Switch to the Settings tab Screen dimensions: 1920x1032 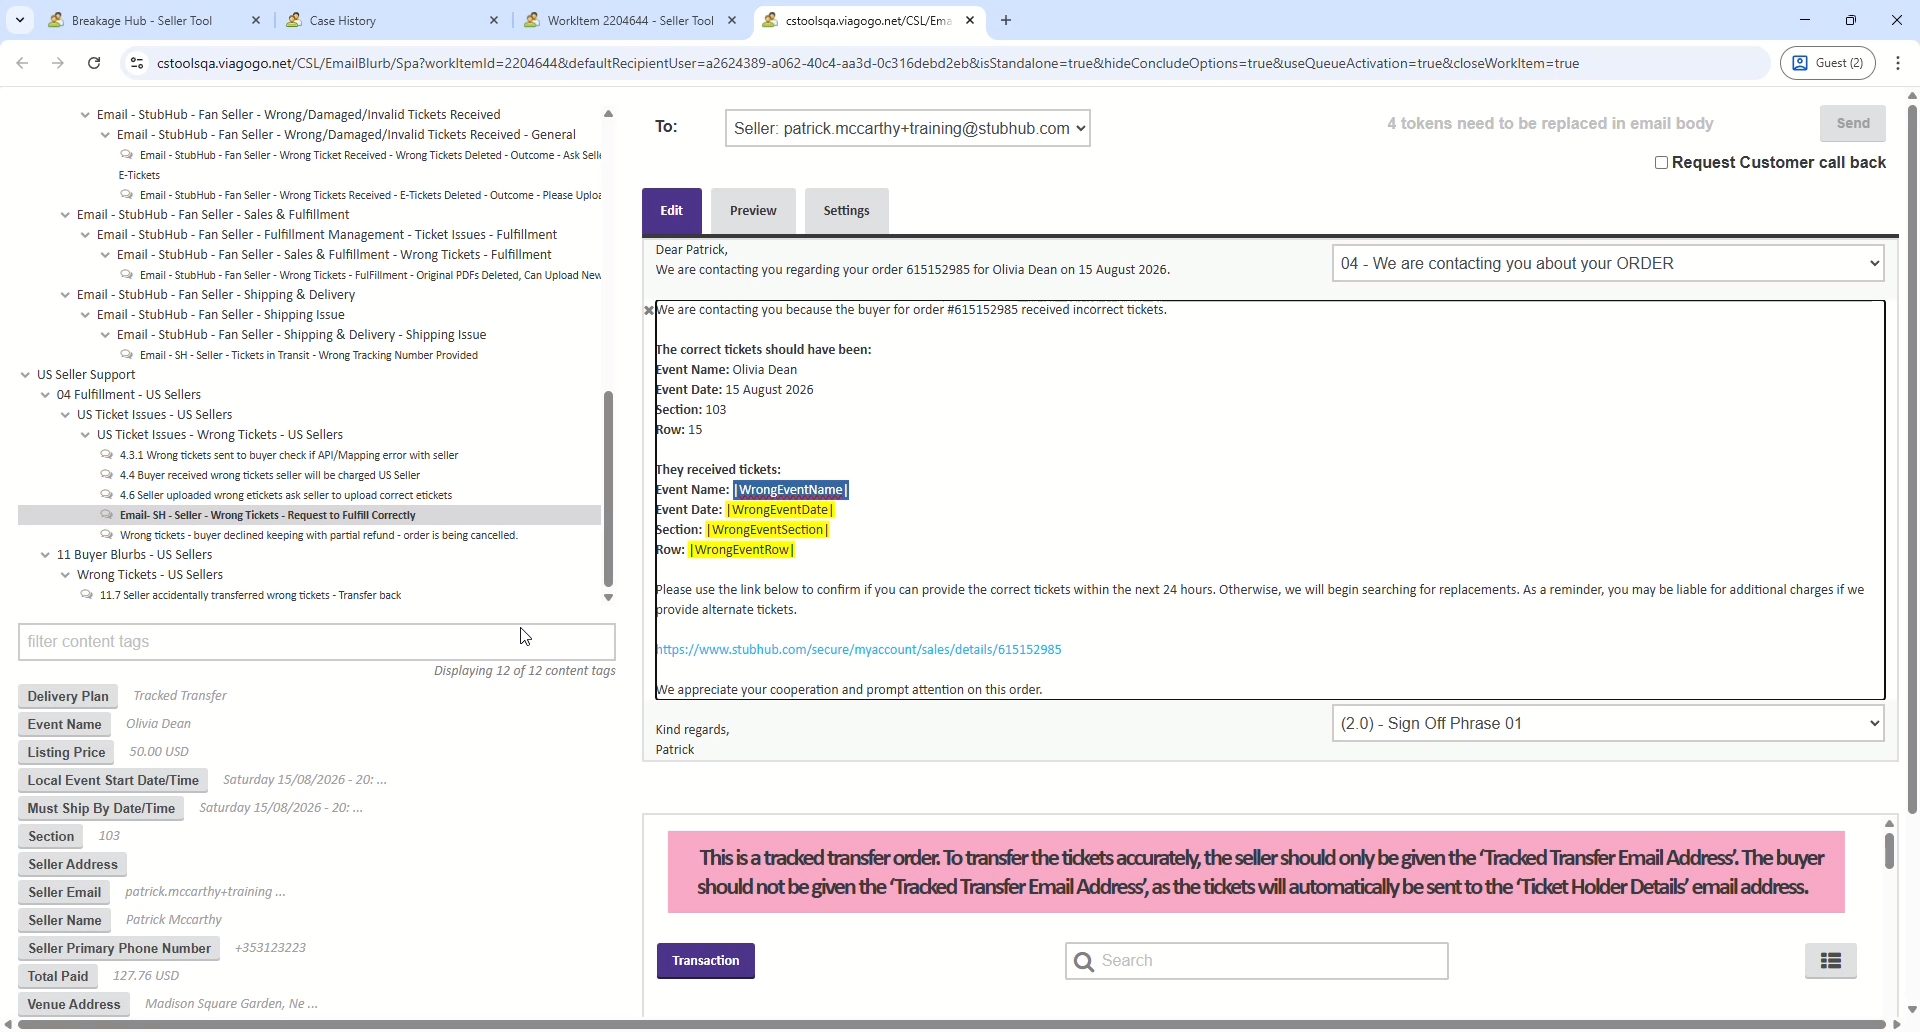pos(846,211)
